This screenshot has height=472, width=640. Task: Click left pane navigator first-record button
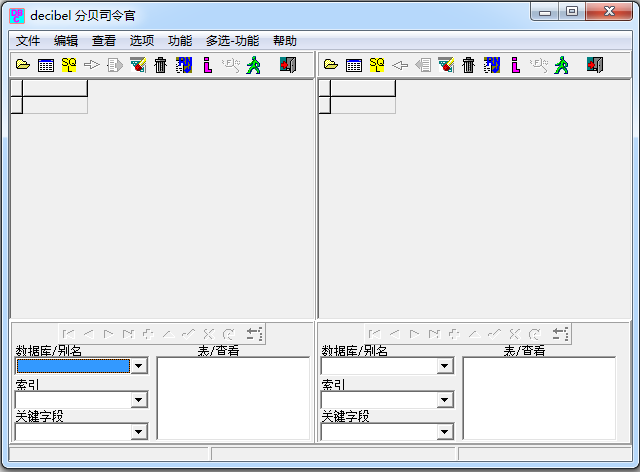69,334
